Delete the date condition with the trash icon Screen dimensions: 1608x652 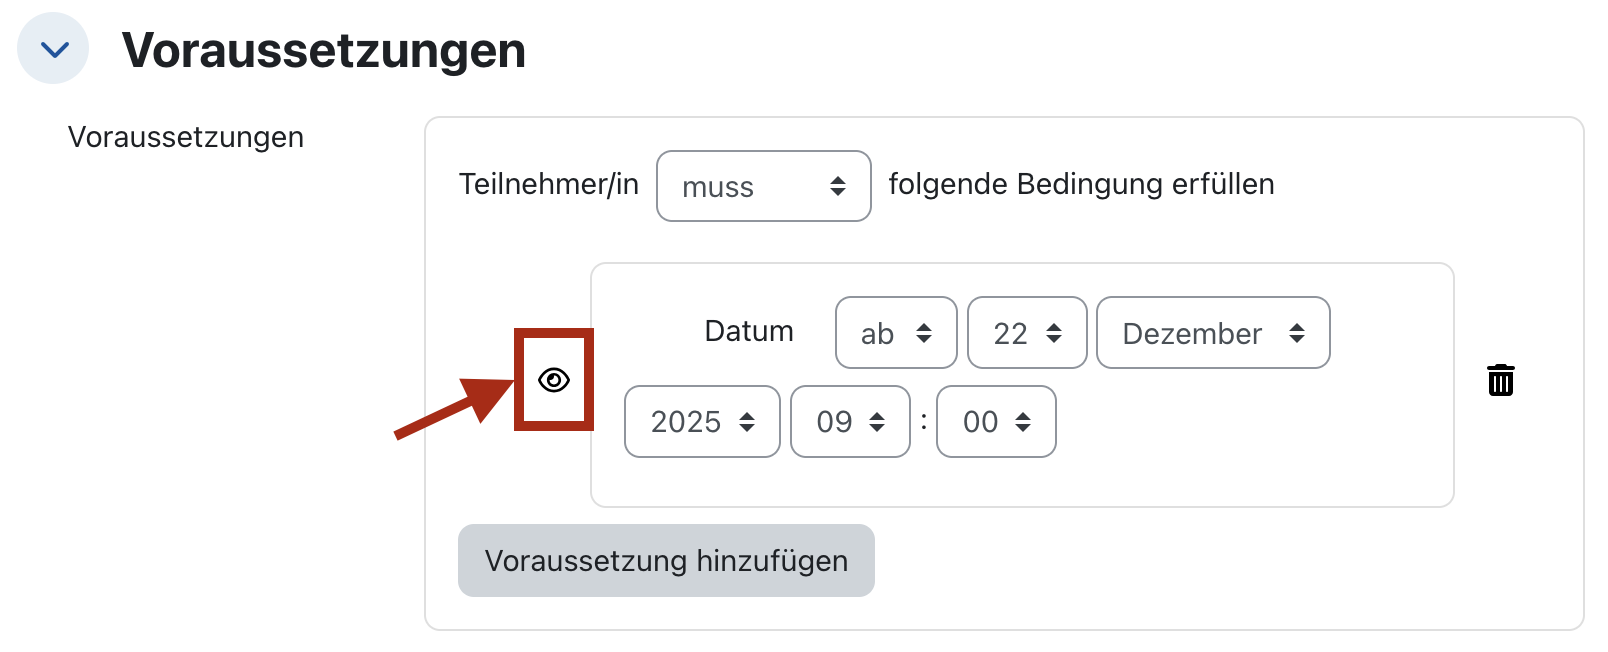point(1500,380)
